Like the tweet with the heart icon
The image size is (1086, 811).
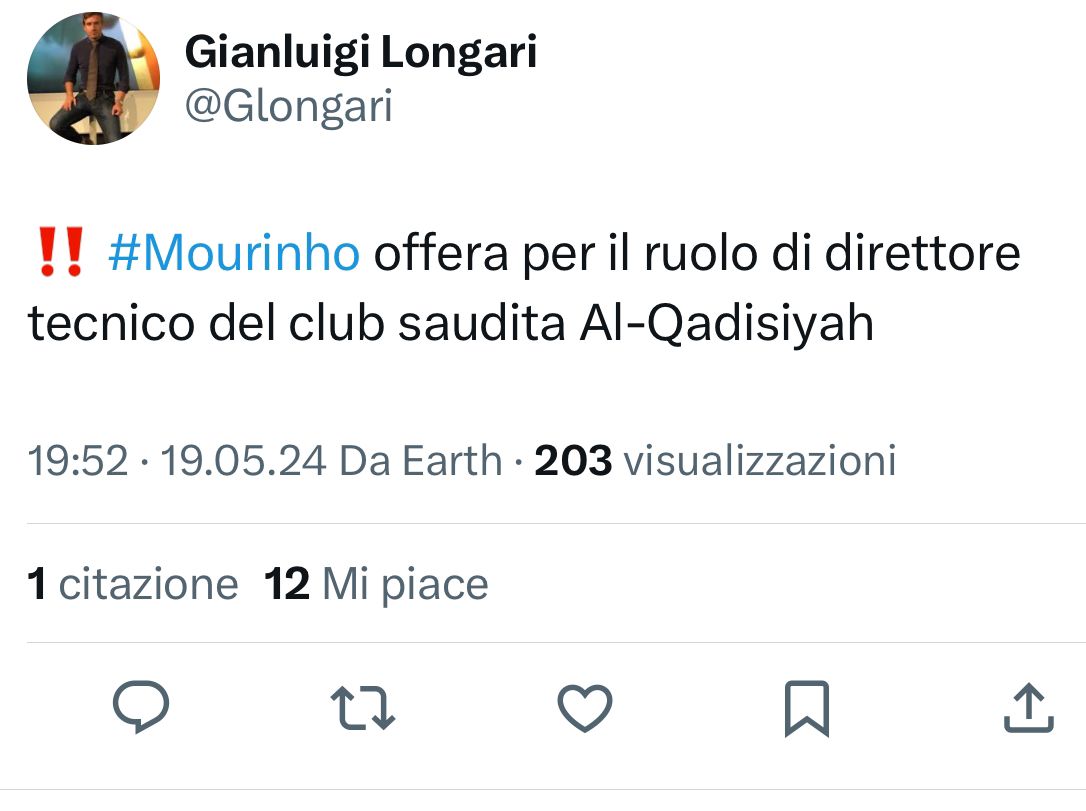click(584, 707)
